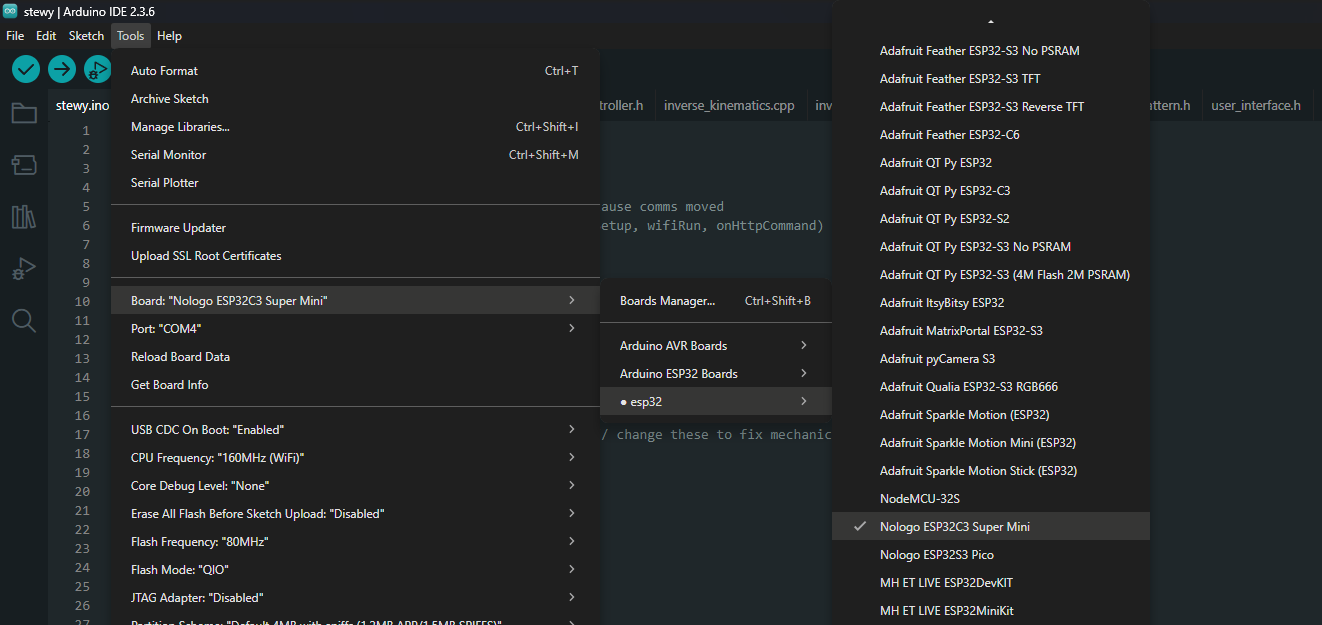This screenshot has height=625, width=1322.
Task: Choose Adafruit pyCamera S3 board
Action: tap(991, 359)
